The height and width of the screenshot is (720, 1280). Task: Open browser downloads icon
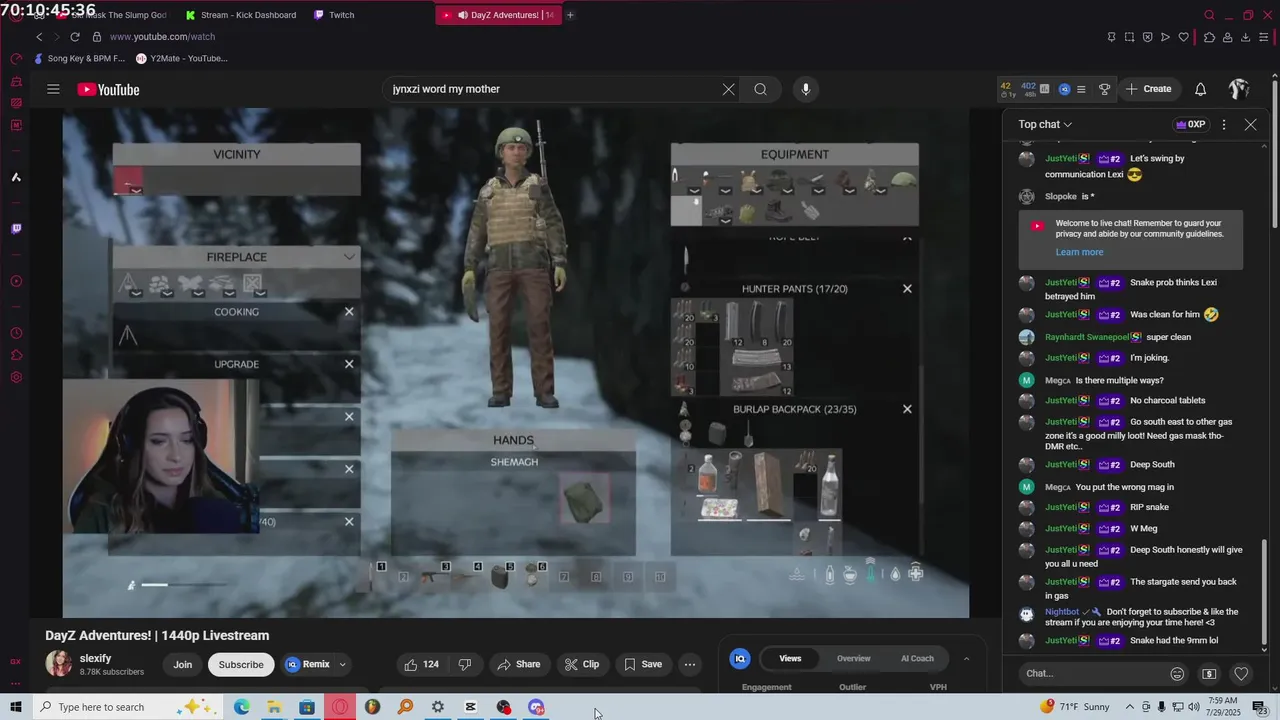1246,37
